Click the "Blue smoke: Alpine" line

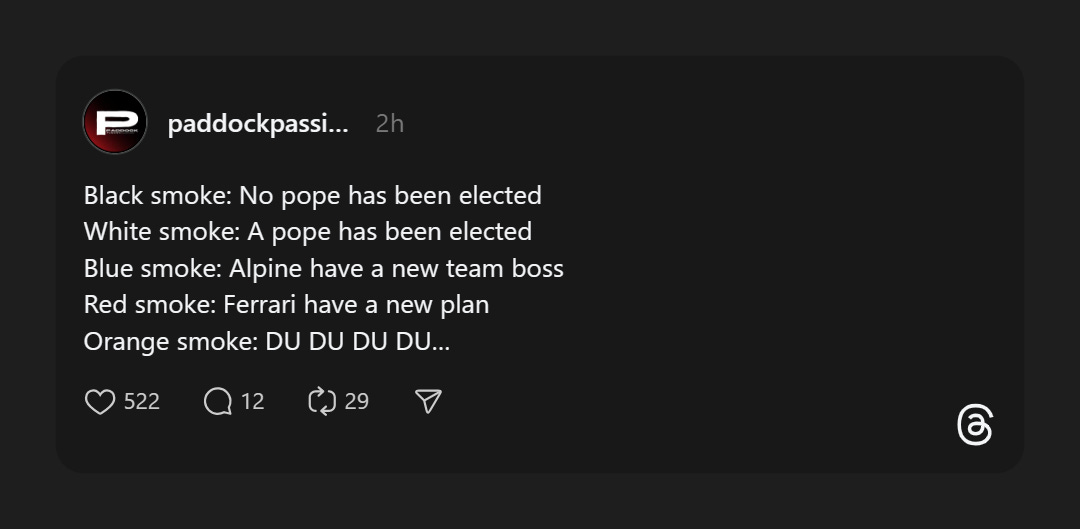pyautogui.click(x=324, y=268)
